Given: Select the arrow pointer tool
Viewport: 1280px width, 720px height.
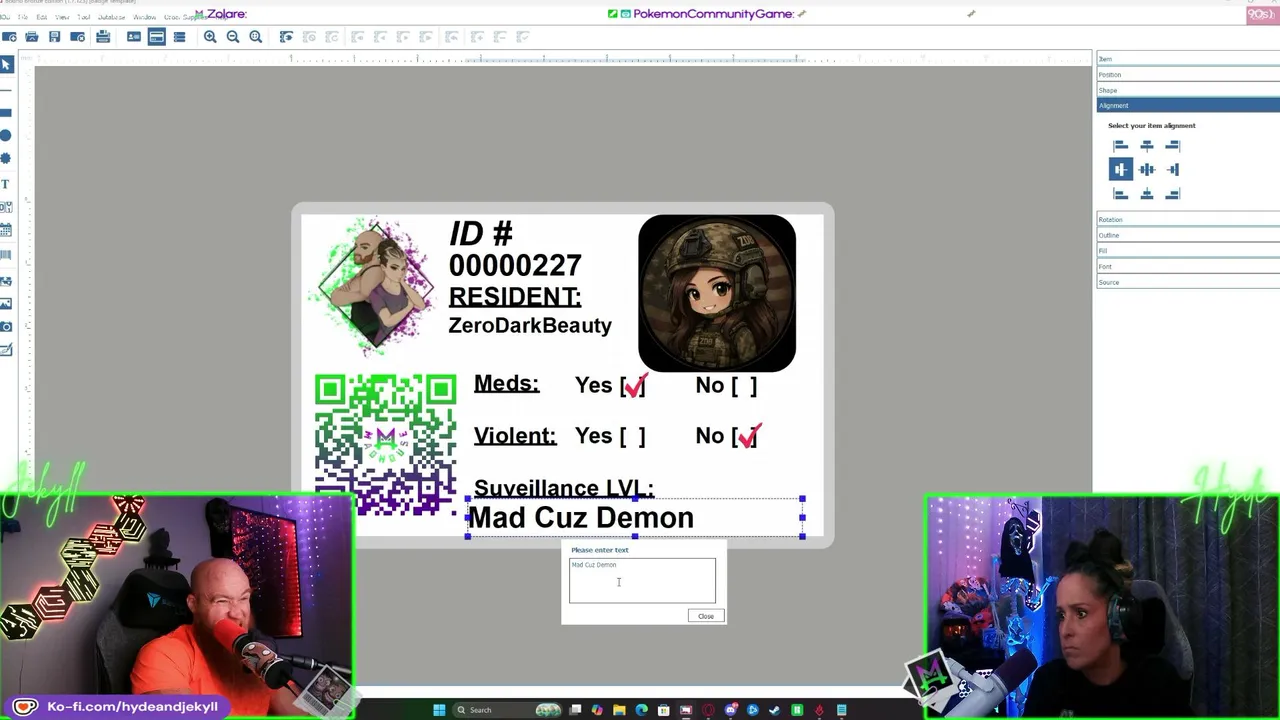Looking at the screenshot, I should point(6,65).
